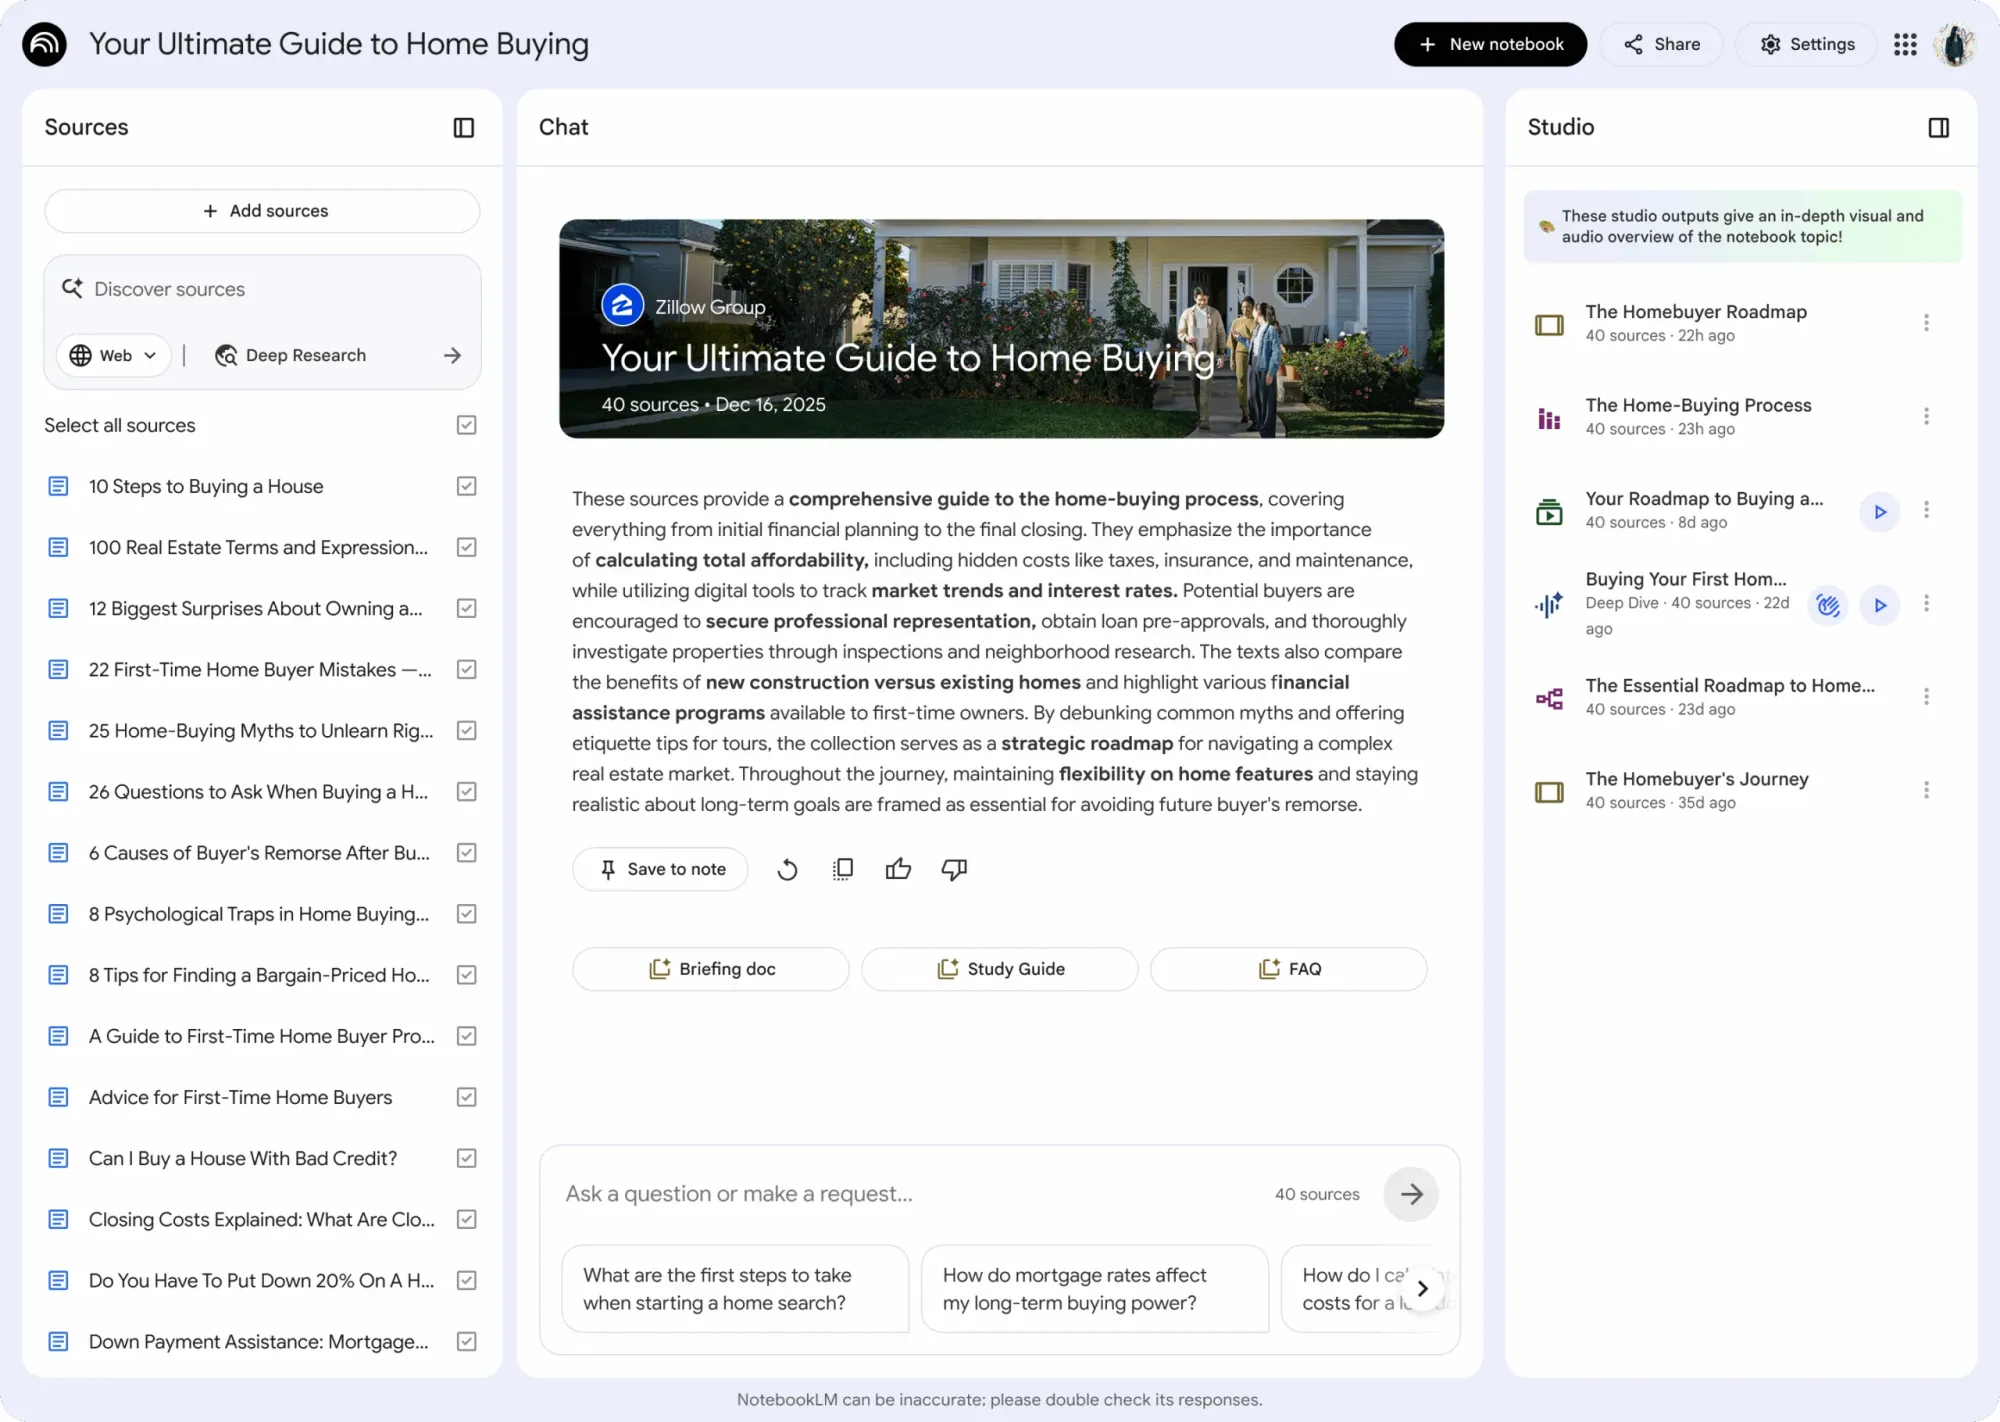The image size is (2000, 1422).
Task: Open the Settings menu
Action: point(1806,44)
